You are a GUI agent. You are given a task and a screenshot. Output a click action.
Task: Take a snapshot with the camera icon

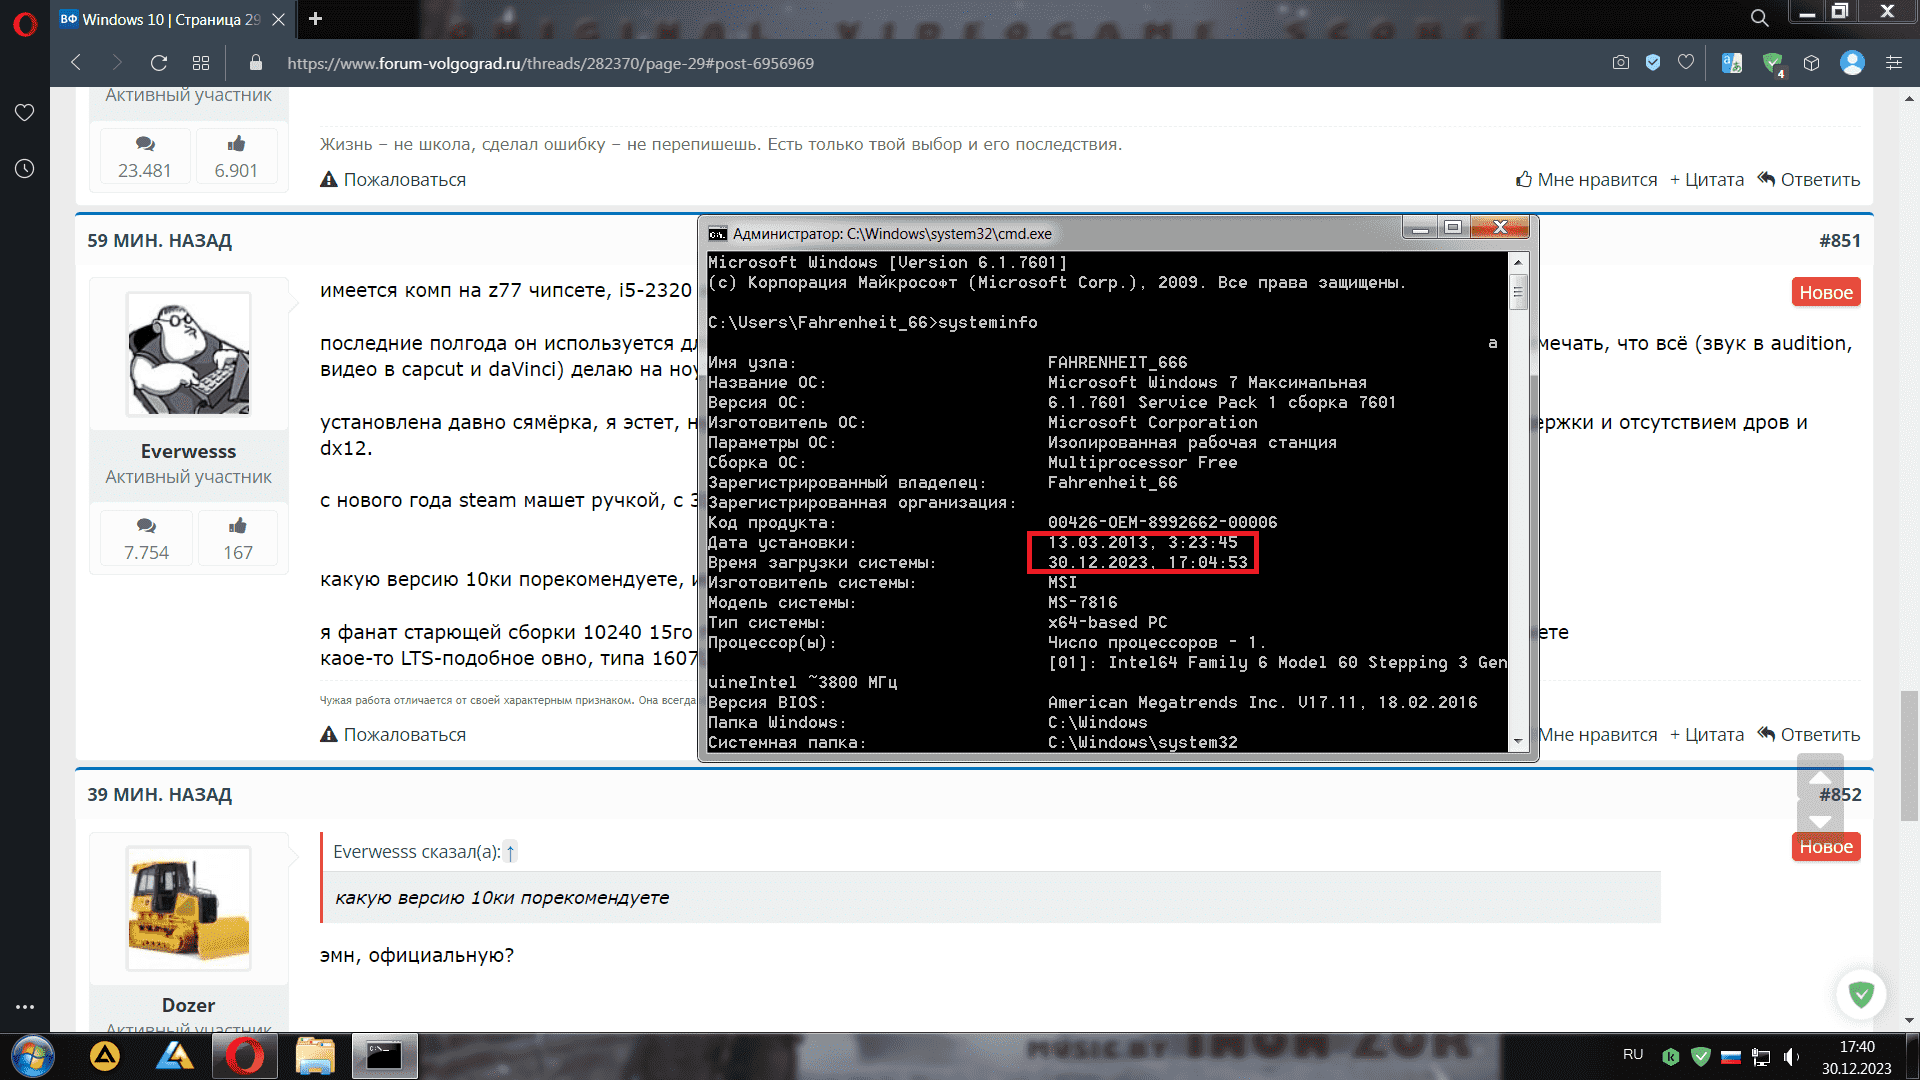[1621, 63]
